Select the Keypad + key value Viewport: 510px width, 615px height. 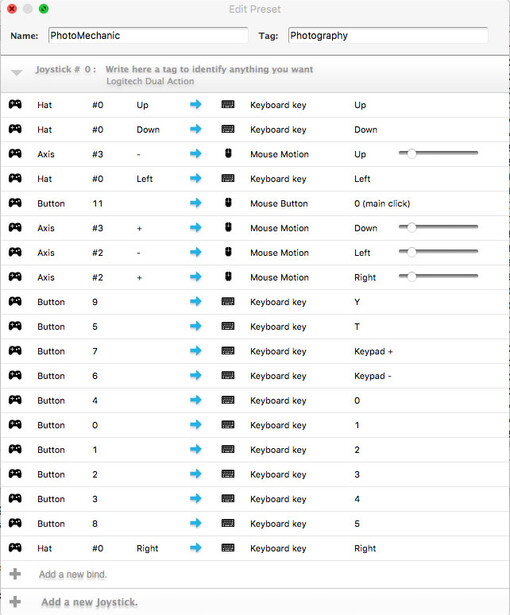click(x=373, y=351)
